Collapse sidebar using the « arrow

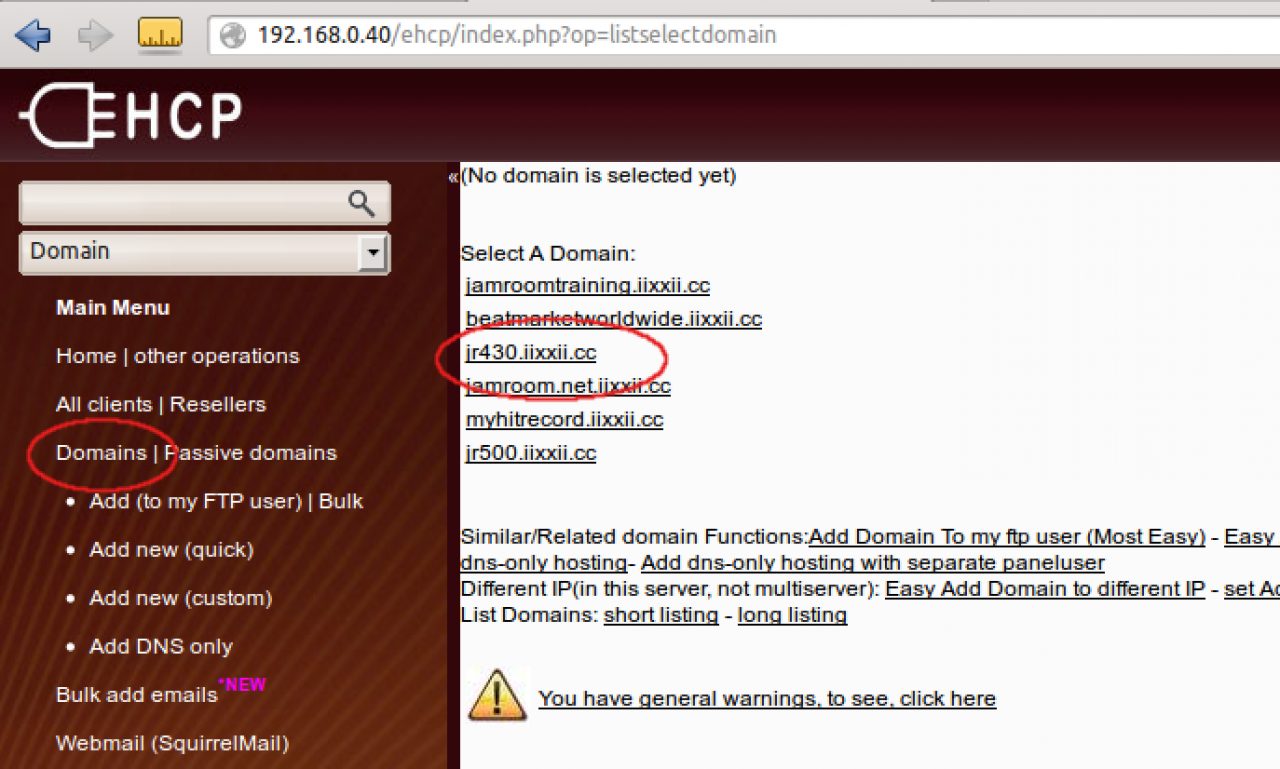pos(453,176)
